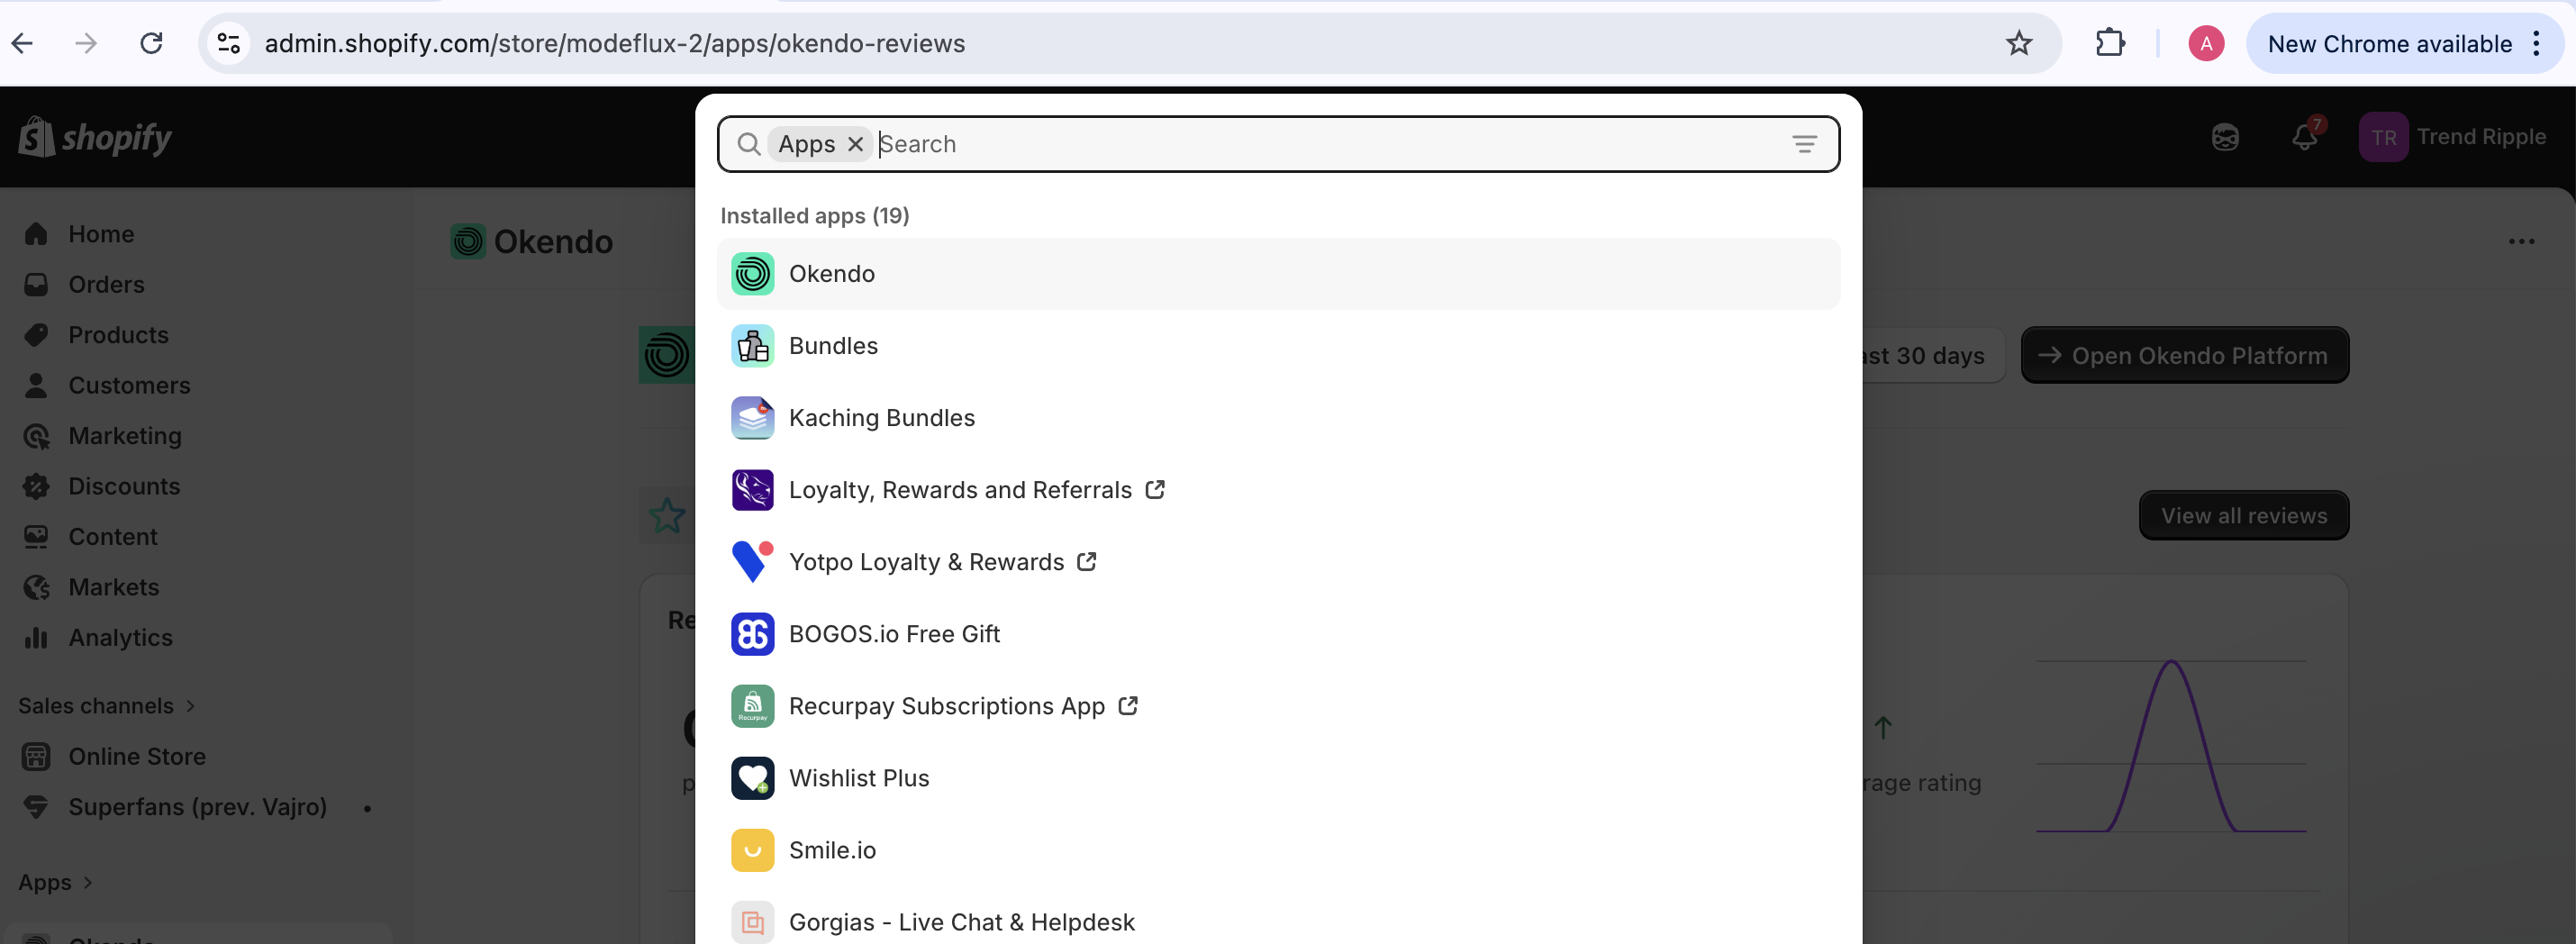The width and height of the screenshot is (2576, 944).
Task: Open Loyalty, Rewards and Referrals app
Action: point(1278,490)
